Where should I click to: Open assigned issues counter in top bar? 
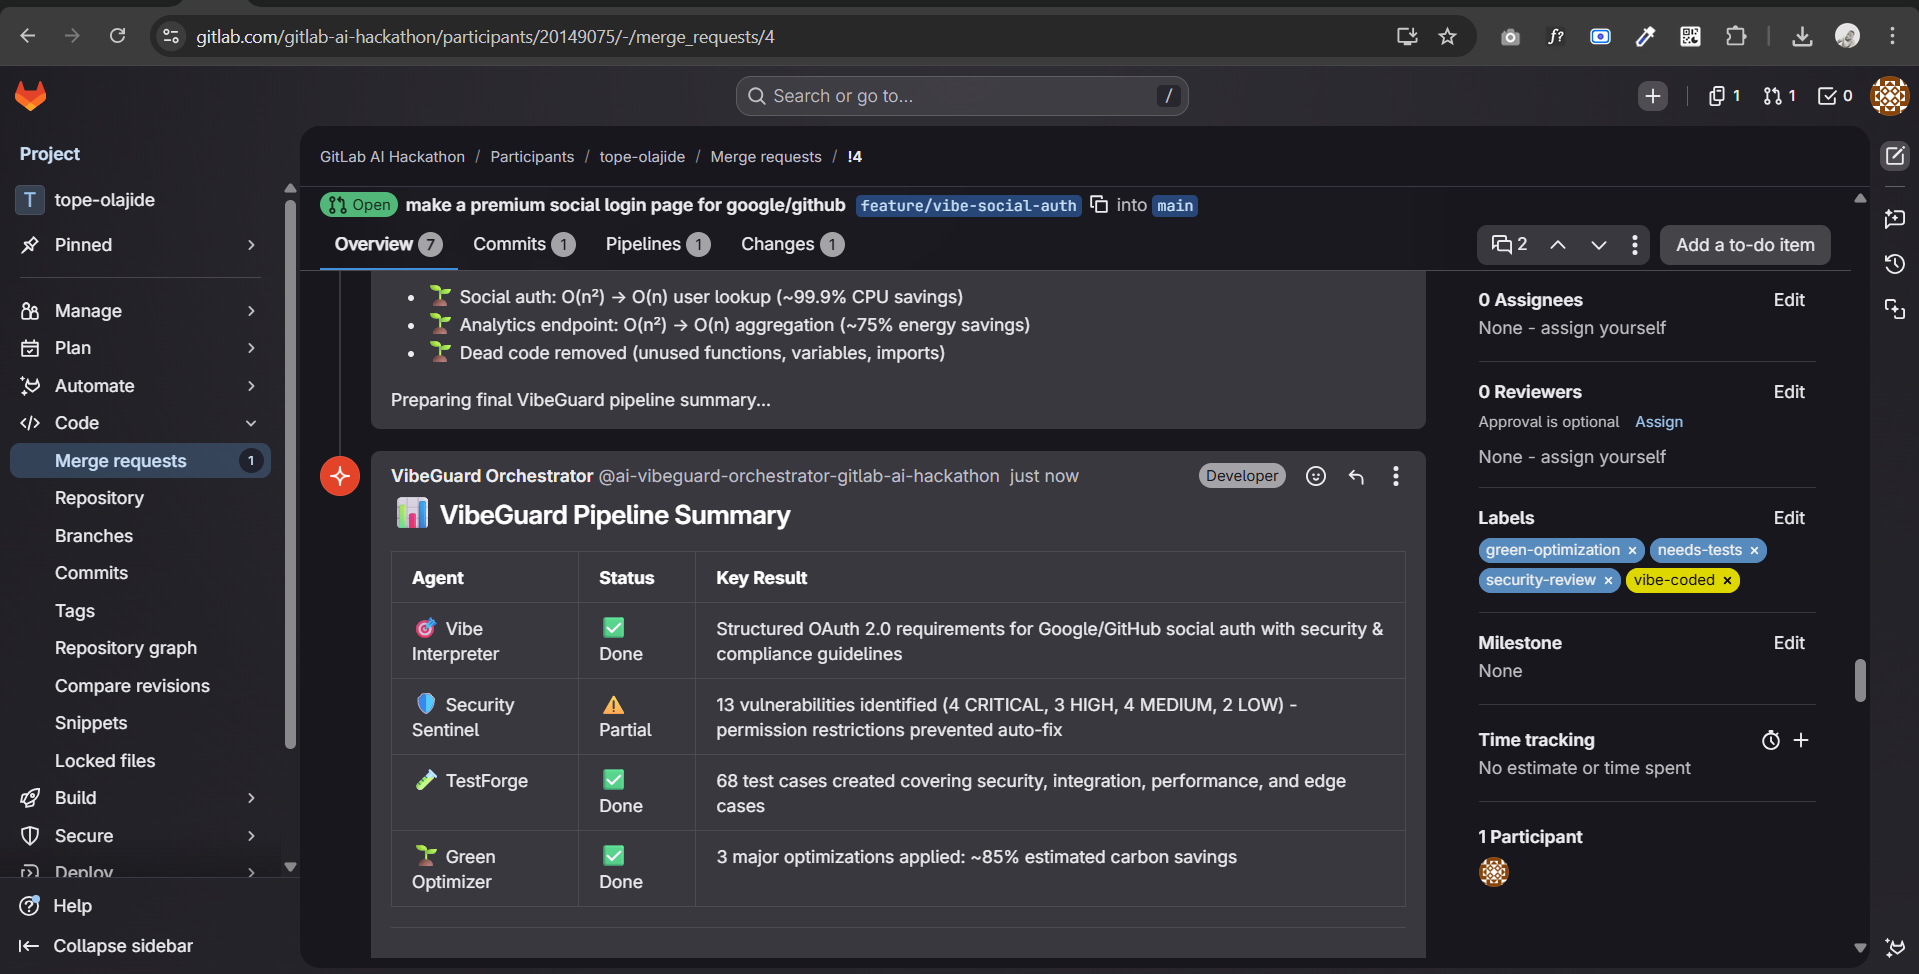coord(1724,96)
